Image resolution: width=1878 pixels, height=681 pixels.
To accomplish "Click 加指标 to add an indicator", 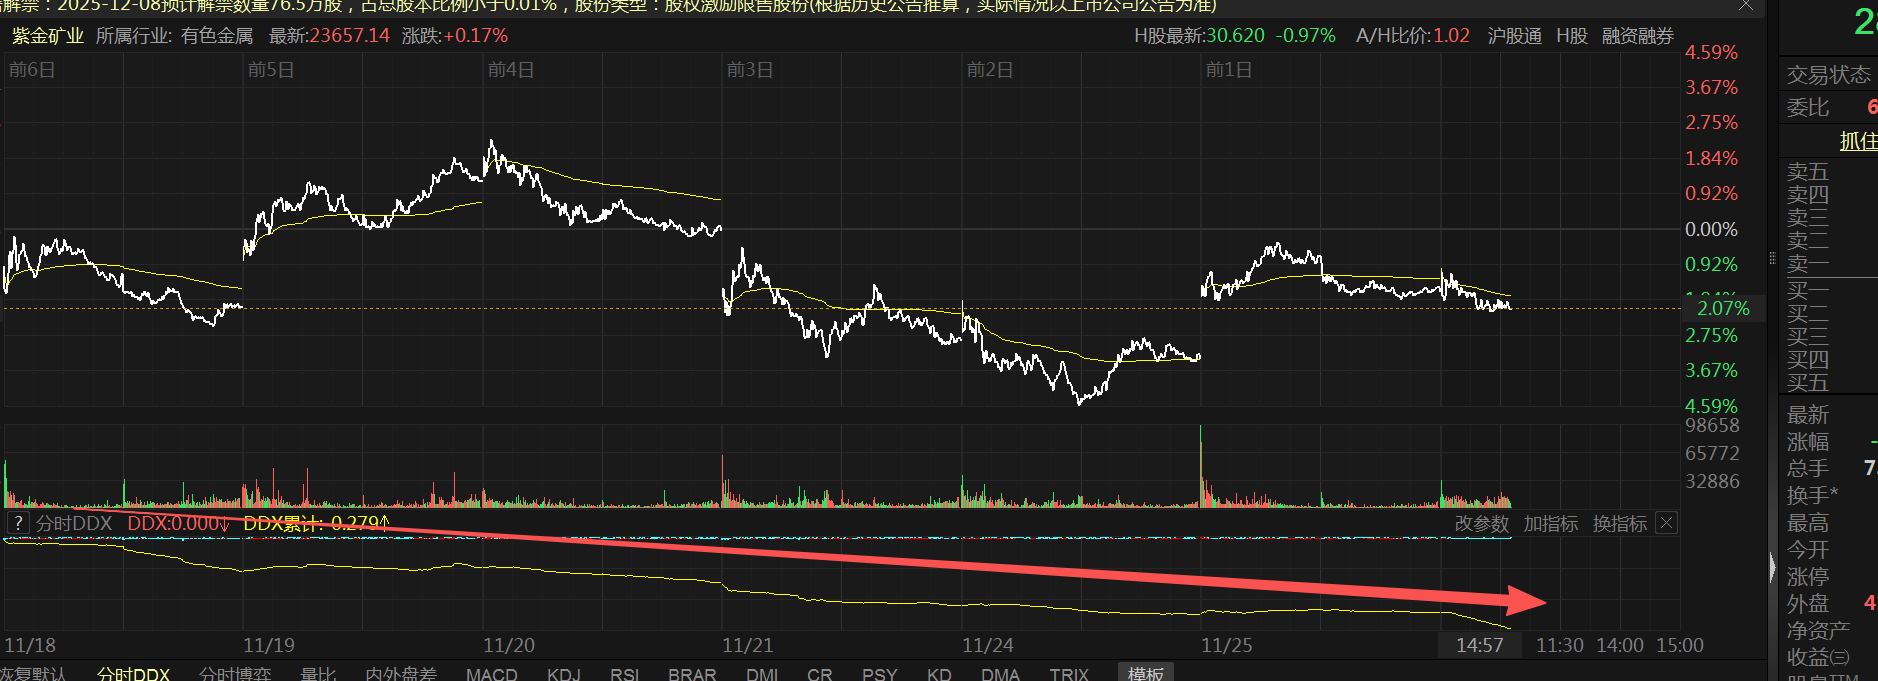I will click(1551, 524).
